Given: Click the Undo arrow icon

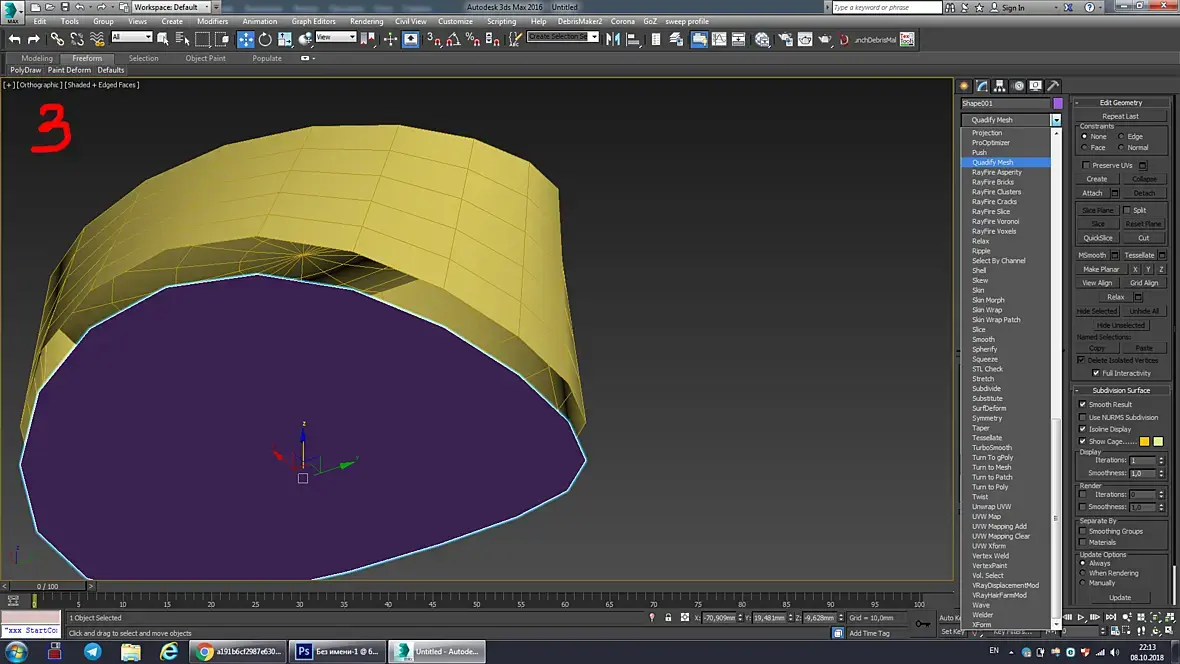Looking at the screenshot, I should [x=14, y=40].
